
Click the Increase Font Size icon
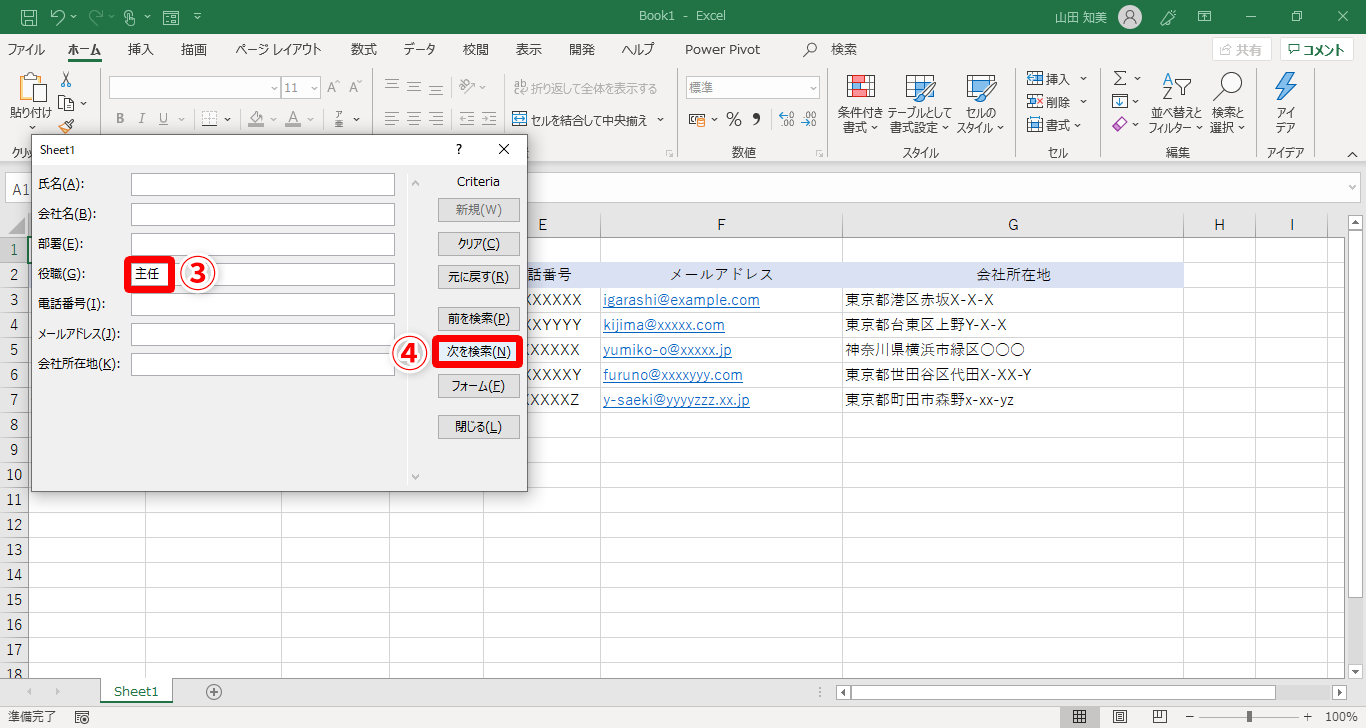[x=334, y=88]
